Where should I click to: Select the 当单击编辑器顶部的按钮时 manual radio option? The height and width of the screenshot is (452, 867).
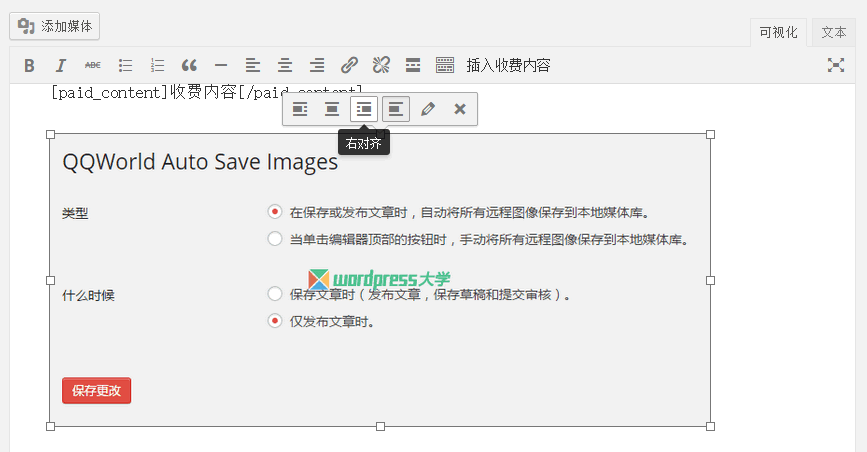pos(275,239)
